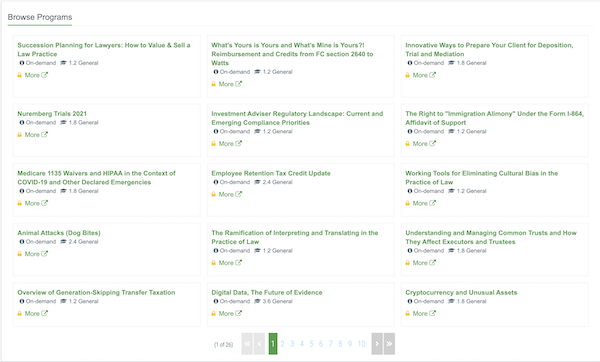Go to page 4 of programs
600x362 pixels.
[x=302, y=344]
